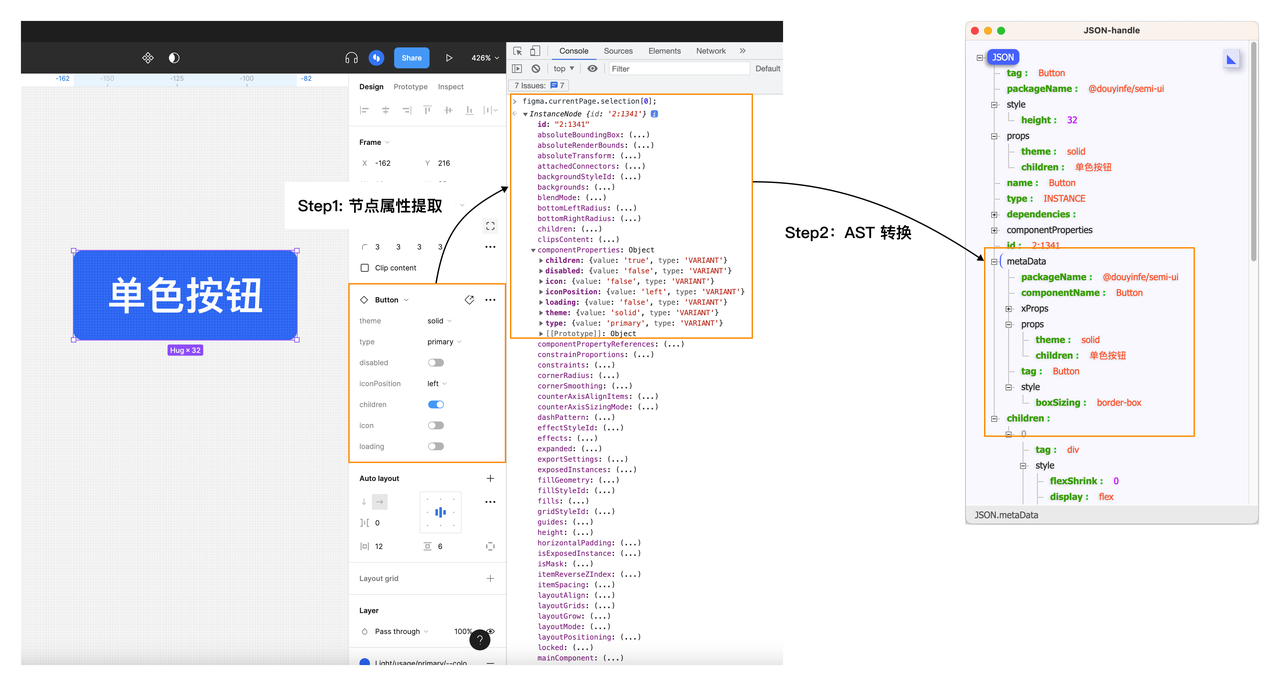
Task: Open the Network tab in DevTools
Action: click(x=711, y=51)
